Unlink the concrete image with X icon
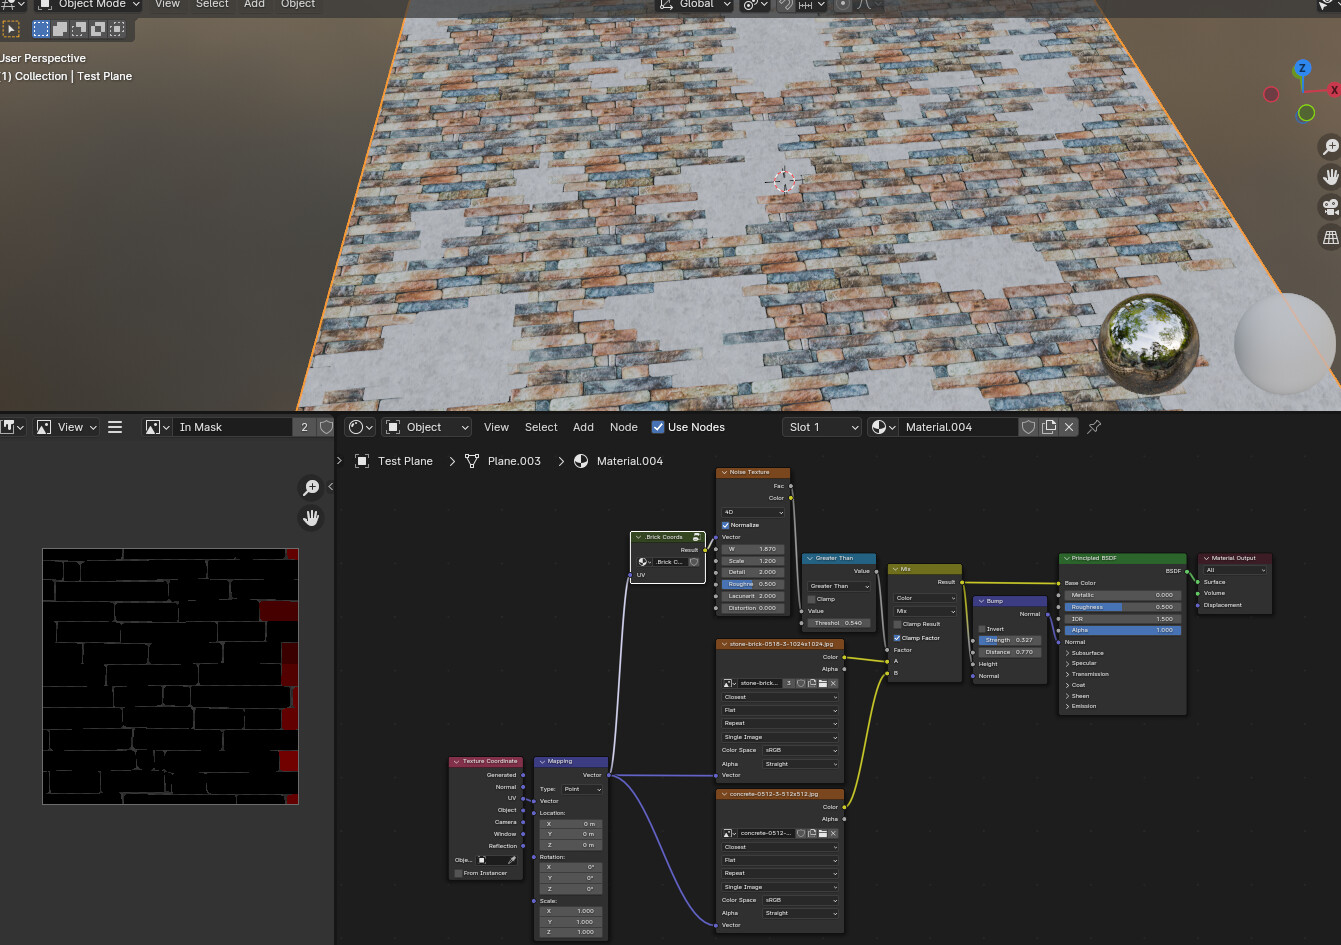1341x945 pixels. (x=833, y=833)
